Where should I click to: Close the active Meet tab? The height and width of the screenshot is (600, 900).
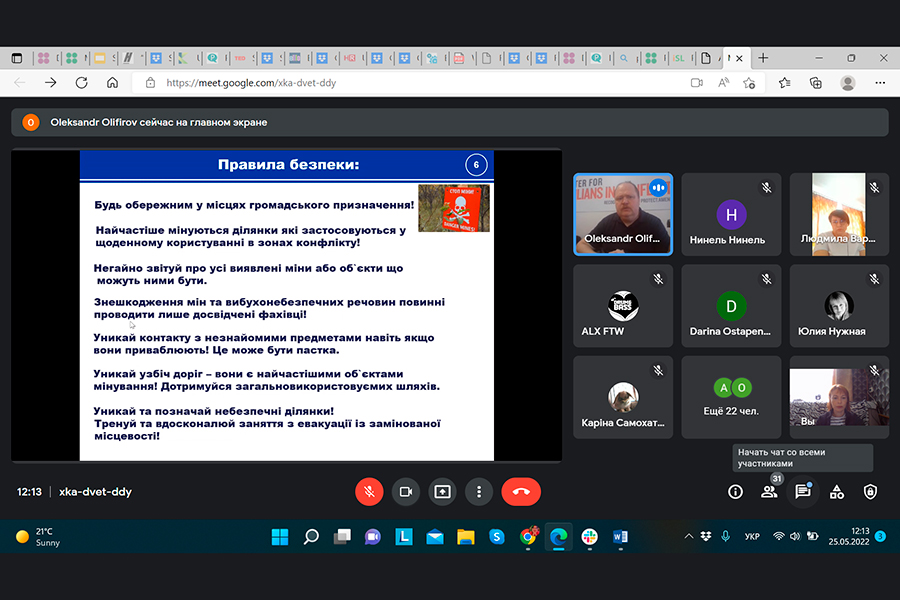(x=739, y=58)
